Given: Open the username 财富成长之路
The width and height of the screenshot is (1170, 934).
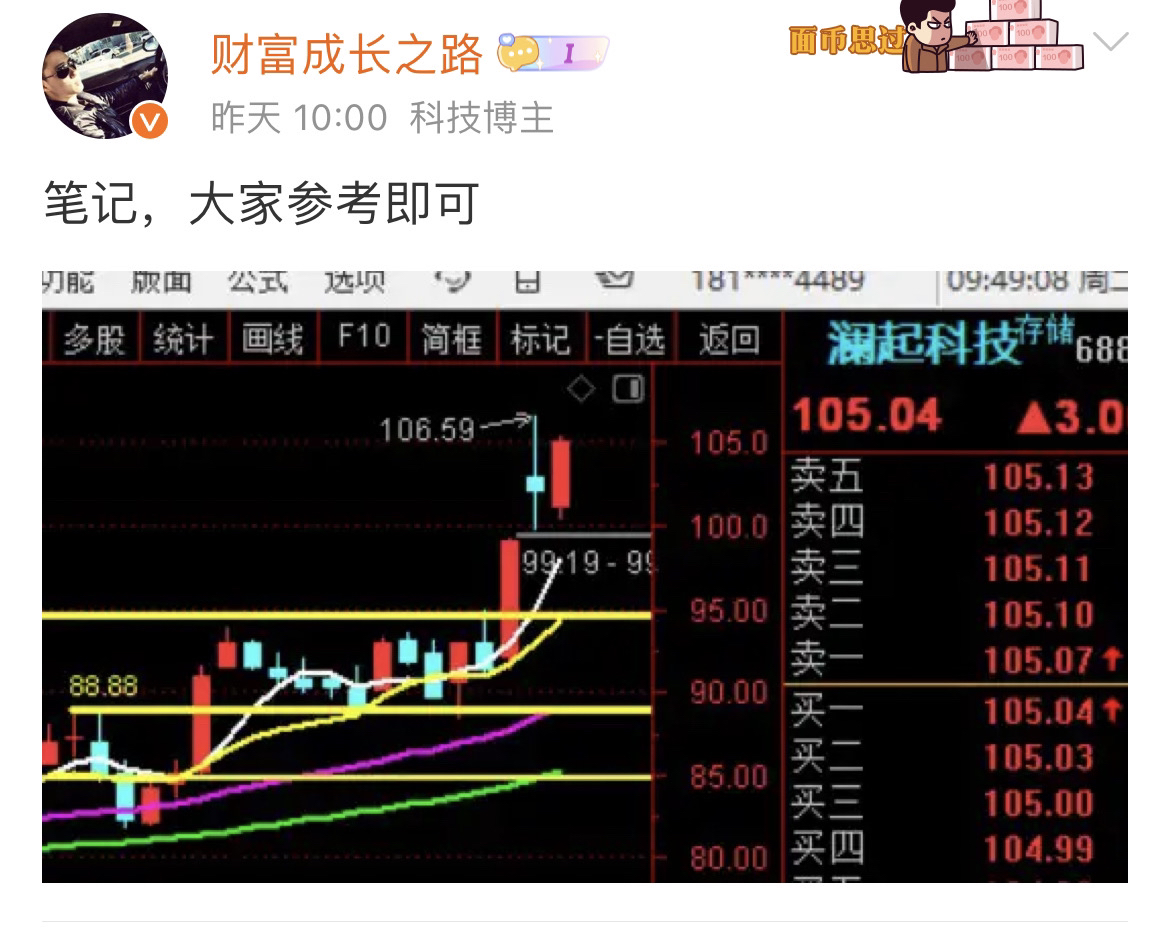Looking at the screenshot, I should coord(346,54).
